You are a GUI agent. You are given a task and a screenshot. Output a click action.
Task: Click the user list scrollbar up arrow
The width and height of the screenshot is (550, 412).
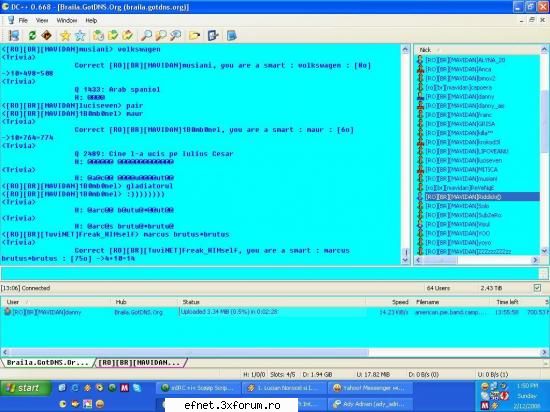[x=544, y=50]
